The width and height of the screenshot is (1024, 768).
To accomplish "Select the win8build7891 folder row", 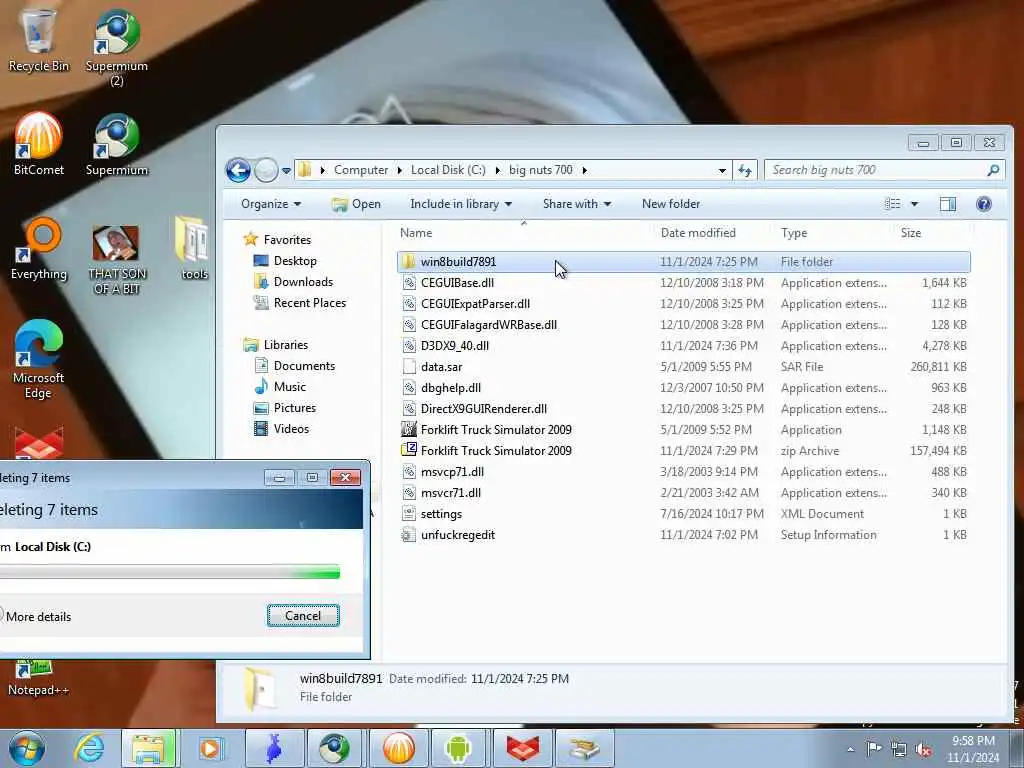I will pos(684,262).
